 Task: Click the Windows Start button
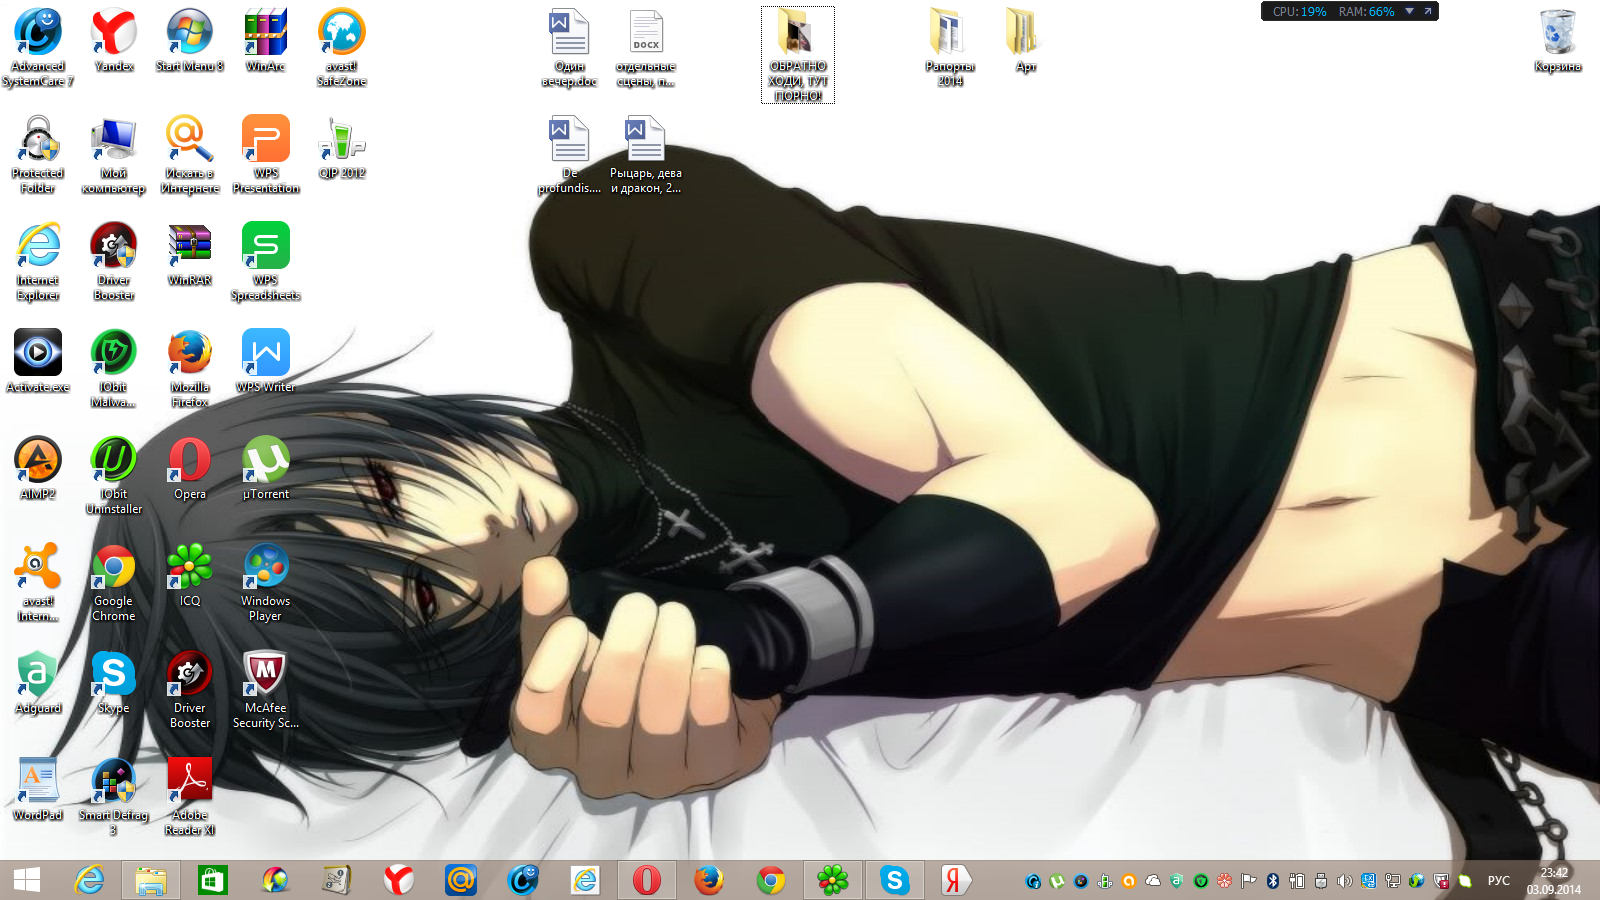click(27, 880)
